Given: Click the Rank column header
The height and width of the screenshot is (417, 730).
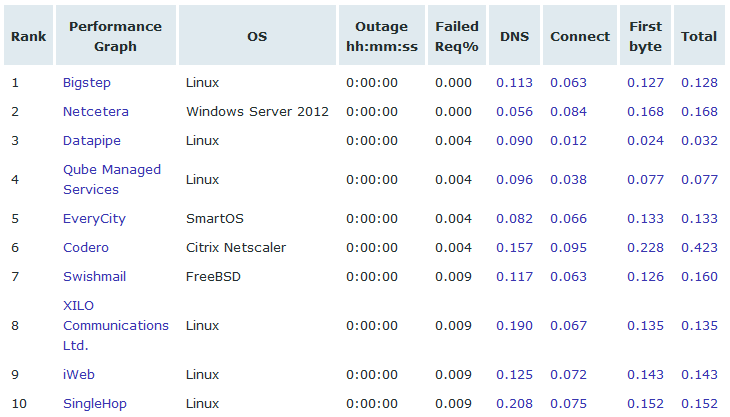Looking at the screenshot, I should pos(28,36).
